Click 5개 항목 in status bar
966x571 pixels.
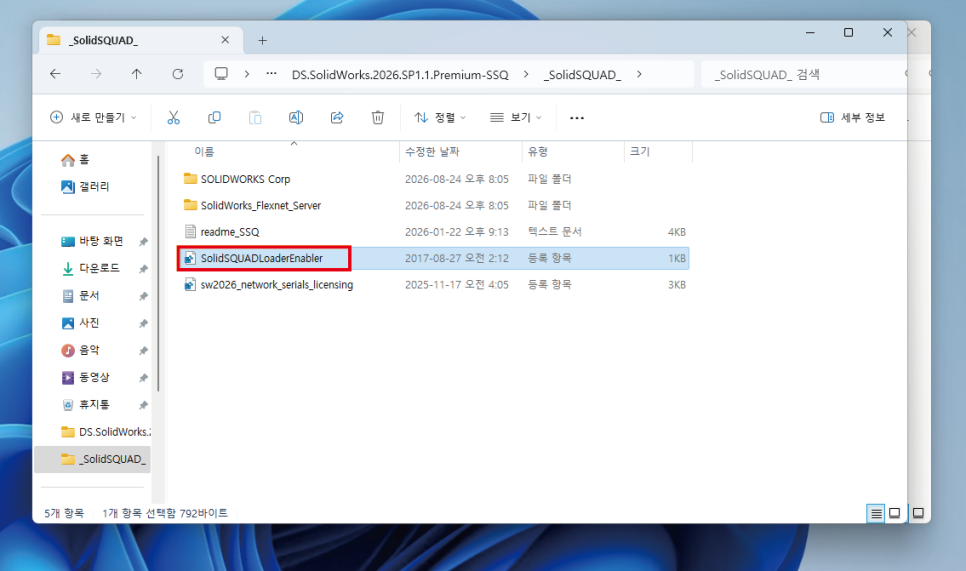[x=64, y=512]
